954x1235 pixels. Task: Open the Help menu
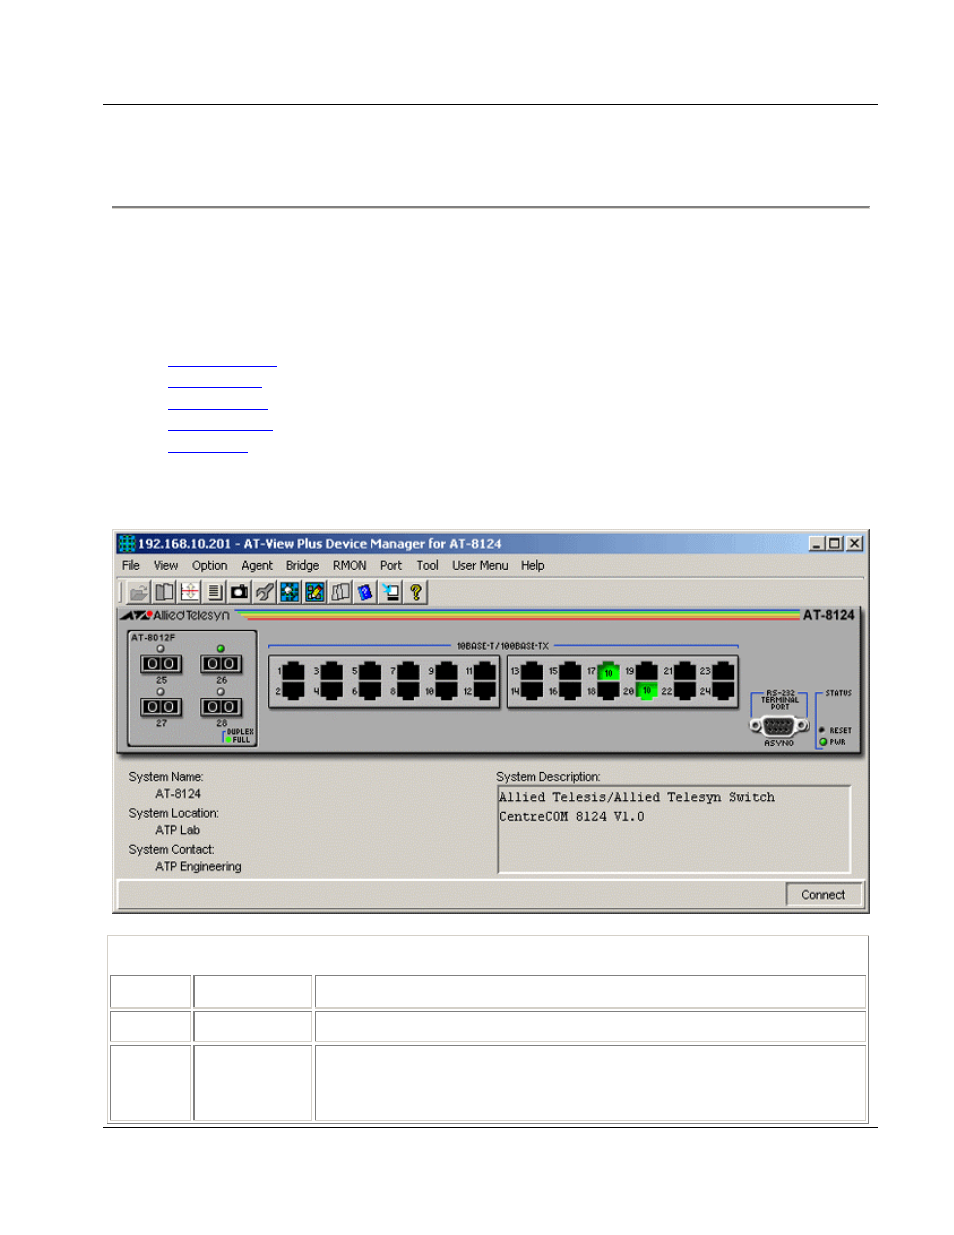point(533,565)
